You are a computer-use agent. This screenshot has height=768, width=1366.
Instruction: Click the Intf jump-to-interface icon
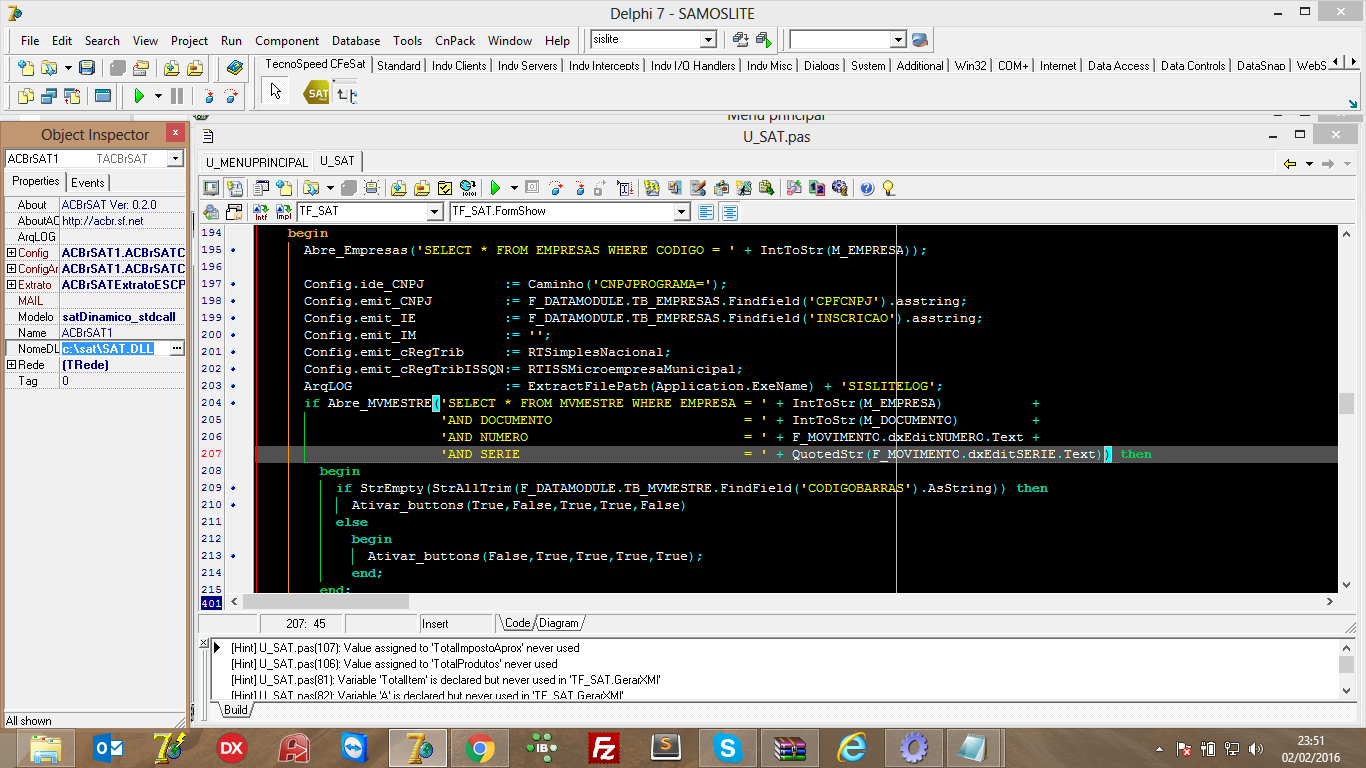[x=260, y=211]
